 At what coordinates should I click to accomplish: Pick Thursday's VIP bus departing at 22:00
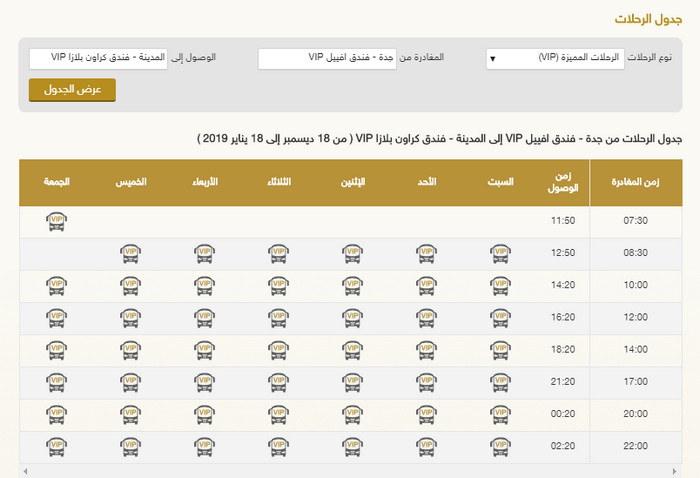coord(130,446)
